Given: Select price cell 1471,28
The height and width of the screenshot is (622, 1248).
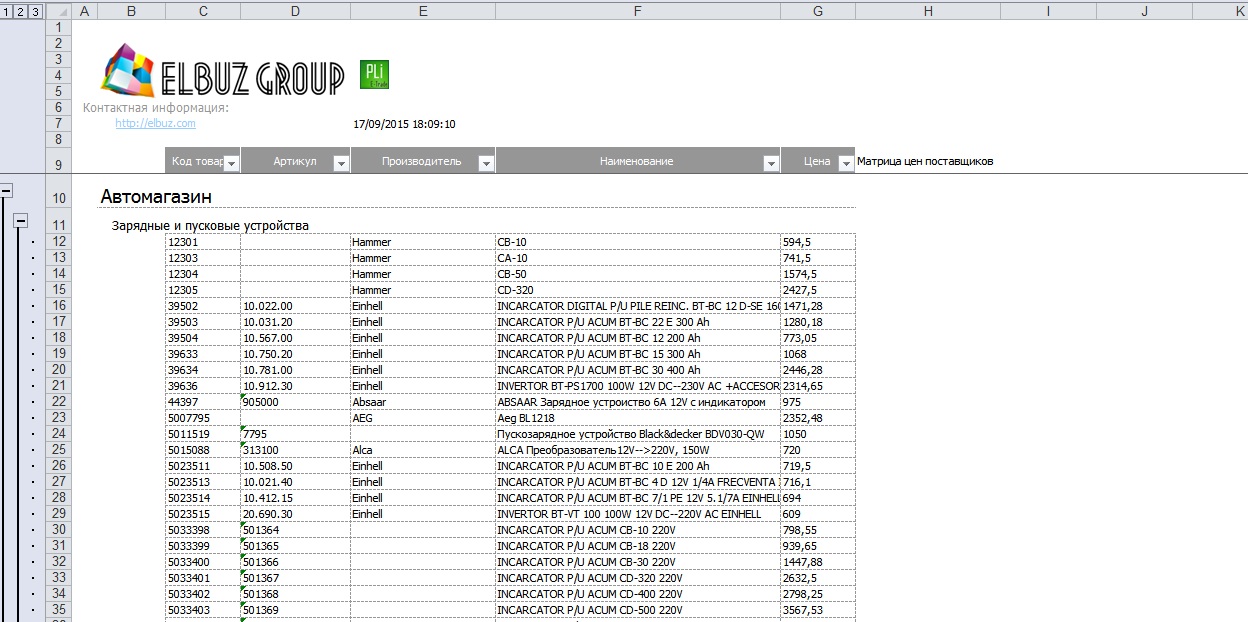Looking at the screenshot, I should tap(818, 306).
